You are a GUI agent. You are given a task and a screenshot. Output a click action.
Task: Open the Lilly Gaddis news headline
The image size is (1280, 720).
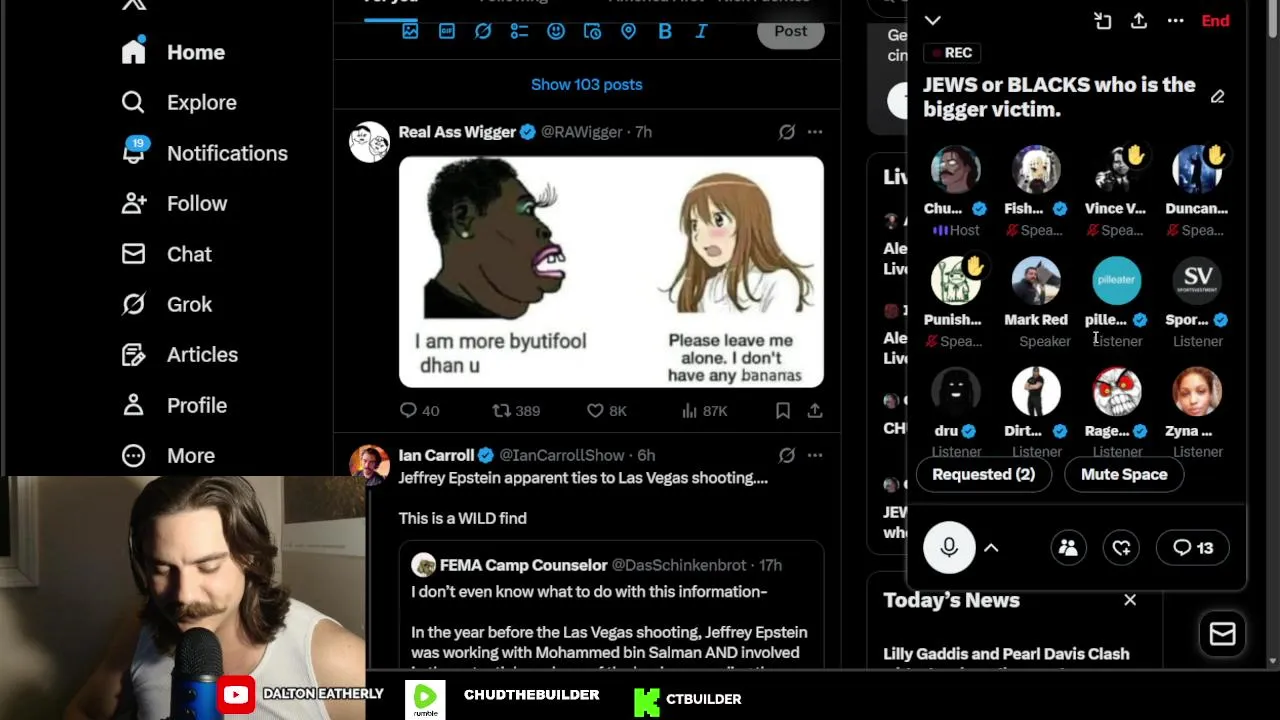pos(1007,654)
